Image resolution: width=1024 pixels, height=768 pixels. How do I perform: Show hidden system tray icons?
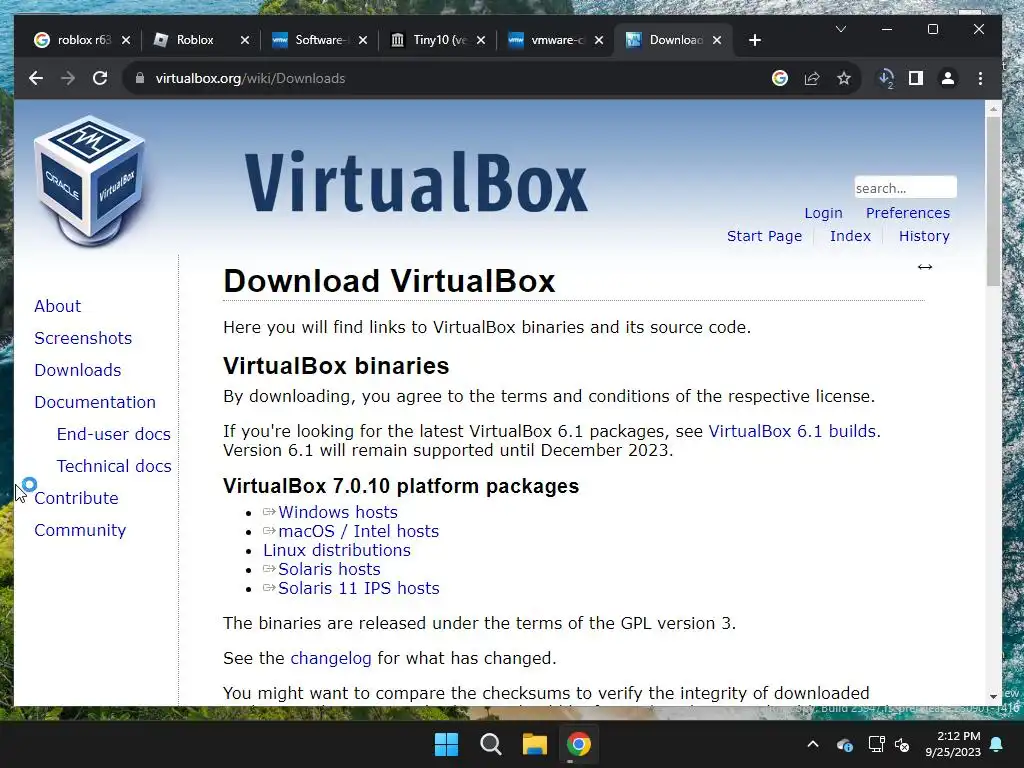click(x=813, y=744)
